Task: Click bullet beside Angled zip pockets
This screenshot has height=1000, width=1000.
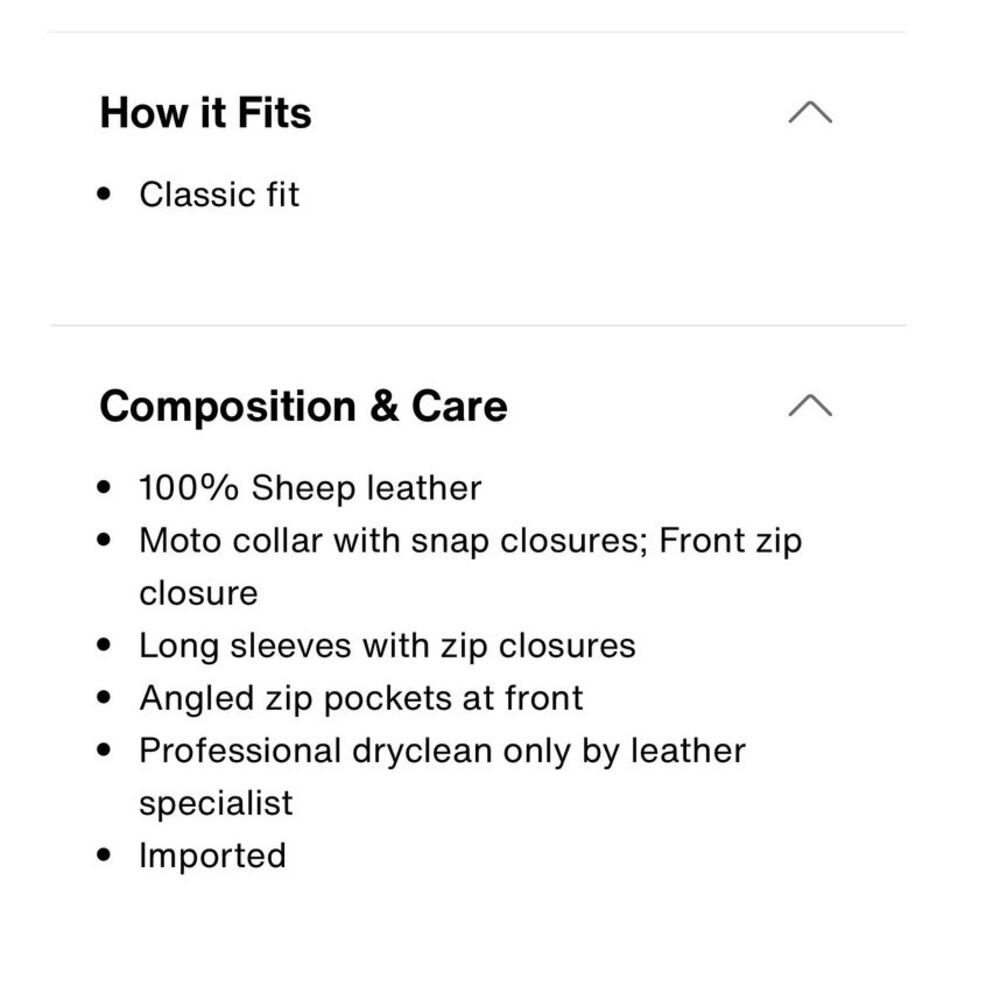Action: 104,697
